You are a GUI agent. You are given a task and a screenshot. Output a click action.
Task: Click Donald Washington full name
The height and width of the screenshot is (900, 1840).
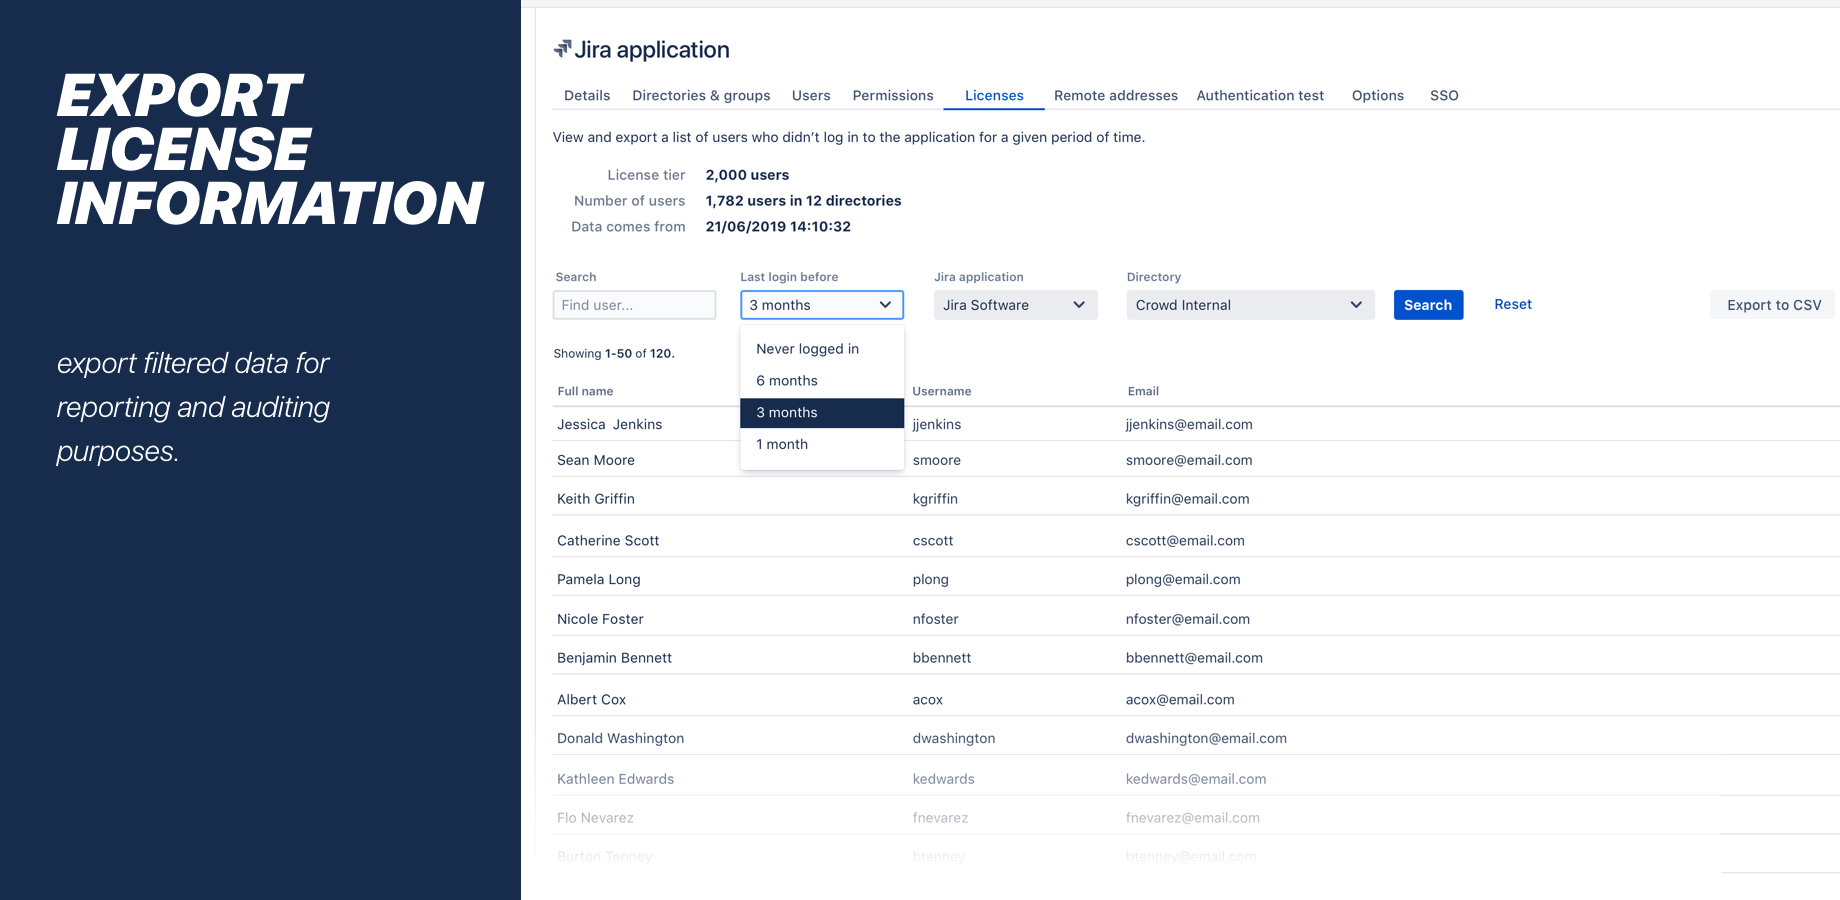(x=621, y=739)
